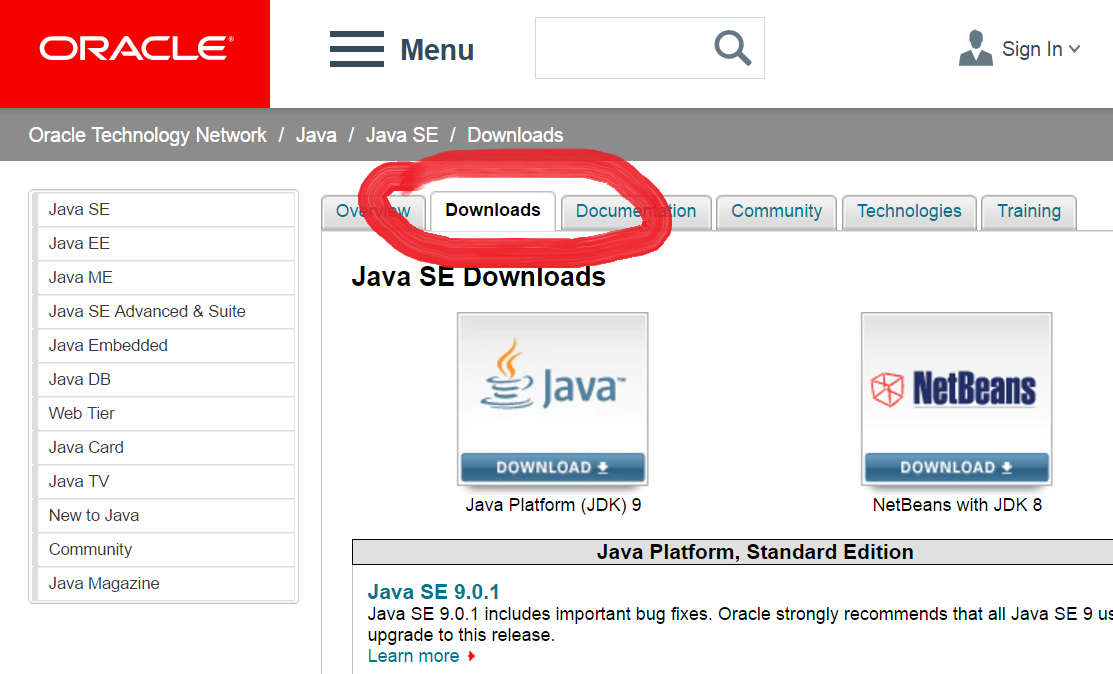This screenshot has height=674, width=1113.
Task: Switch to the Training tab
Action: (1029, 212)
